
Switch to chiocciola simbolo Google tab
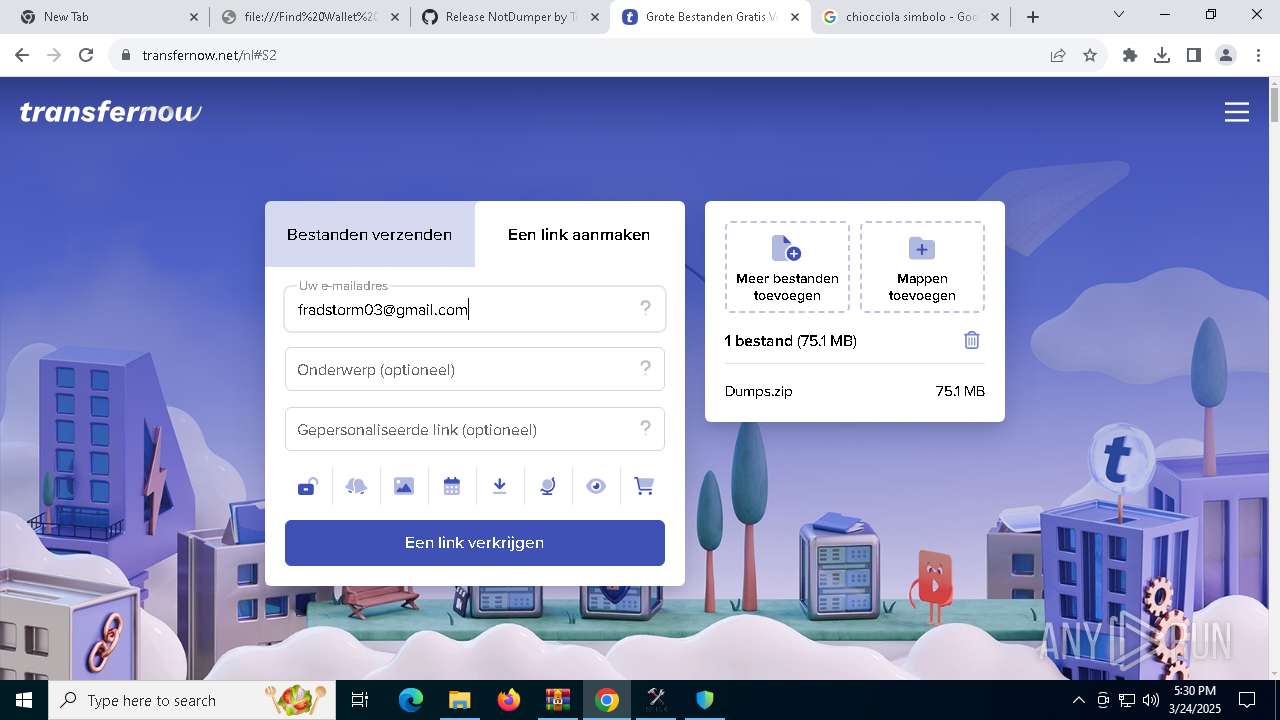(x=910, y=17)
